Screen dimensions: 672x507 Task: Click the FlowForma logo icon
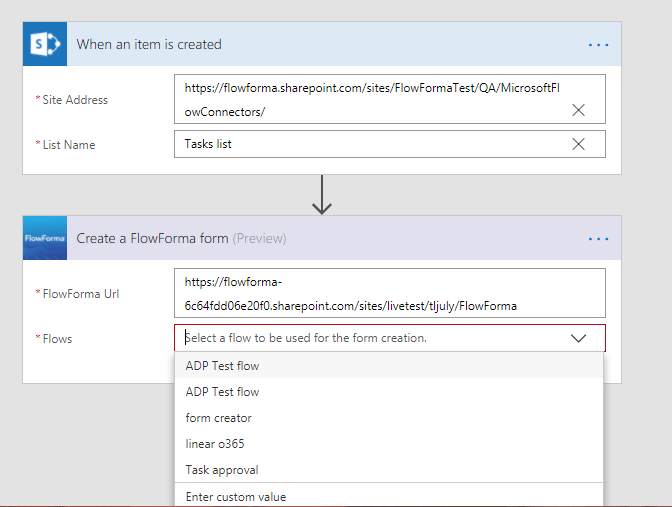45,238
